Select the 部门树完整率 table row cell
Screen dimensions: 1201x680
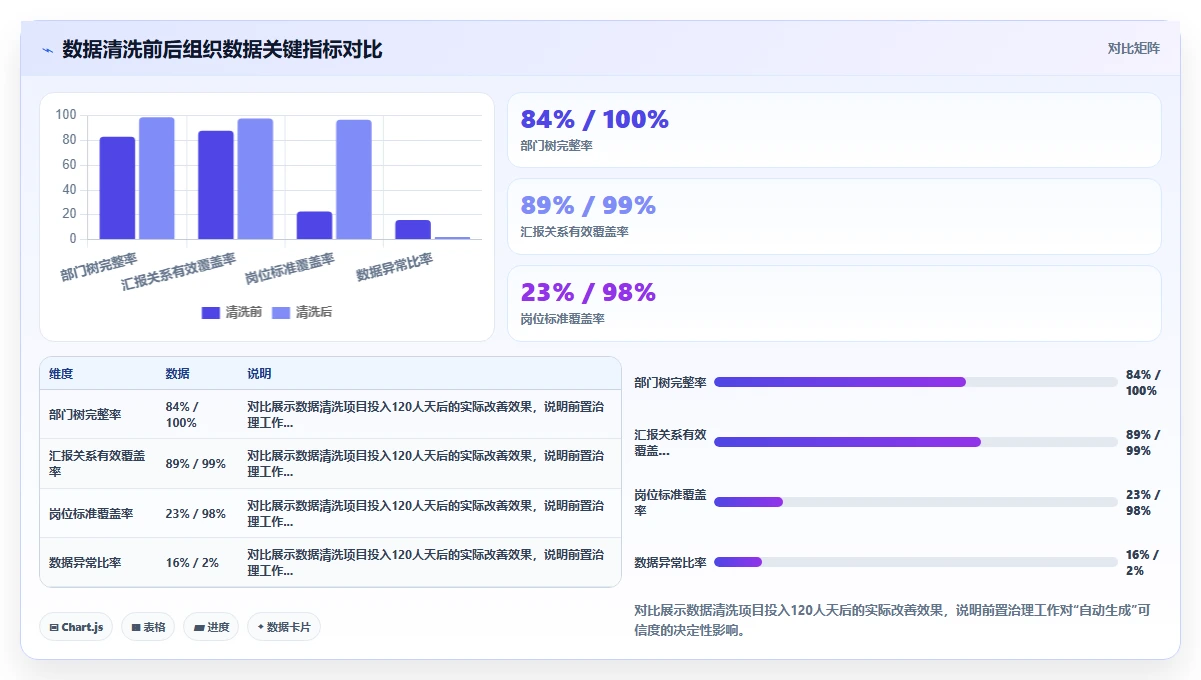pyautogui.click(x=98, y=414)
